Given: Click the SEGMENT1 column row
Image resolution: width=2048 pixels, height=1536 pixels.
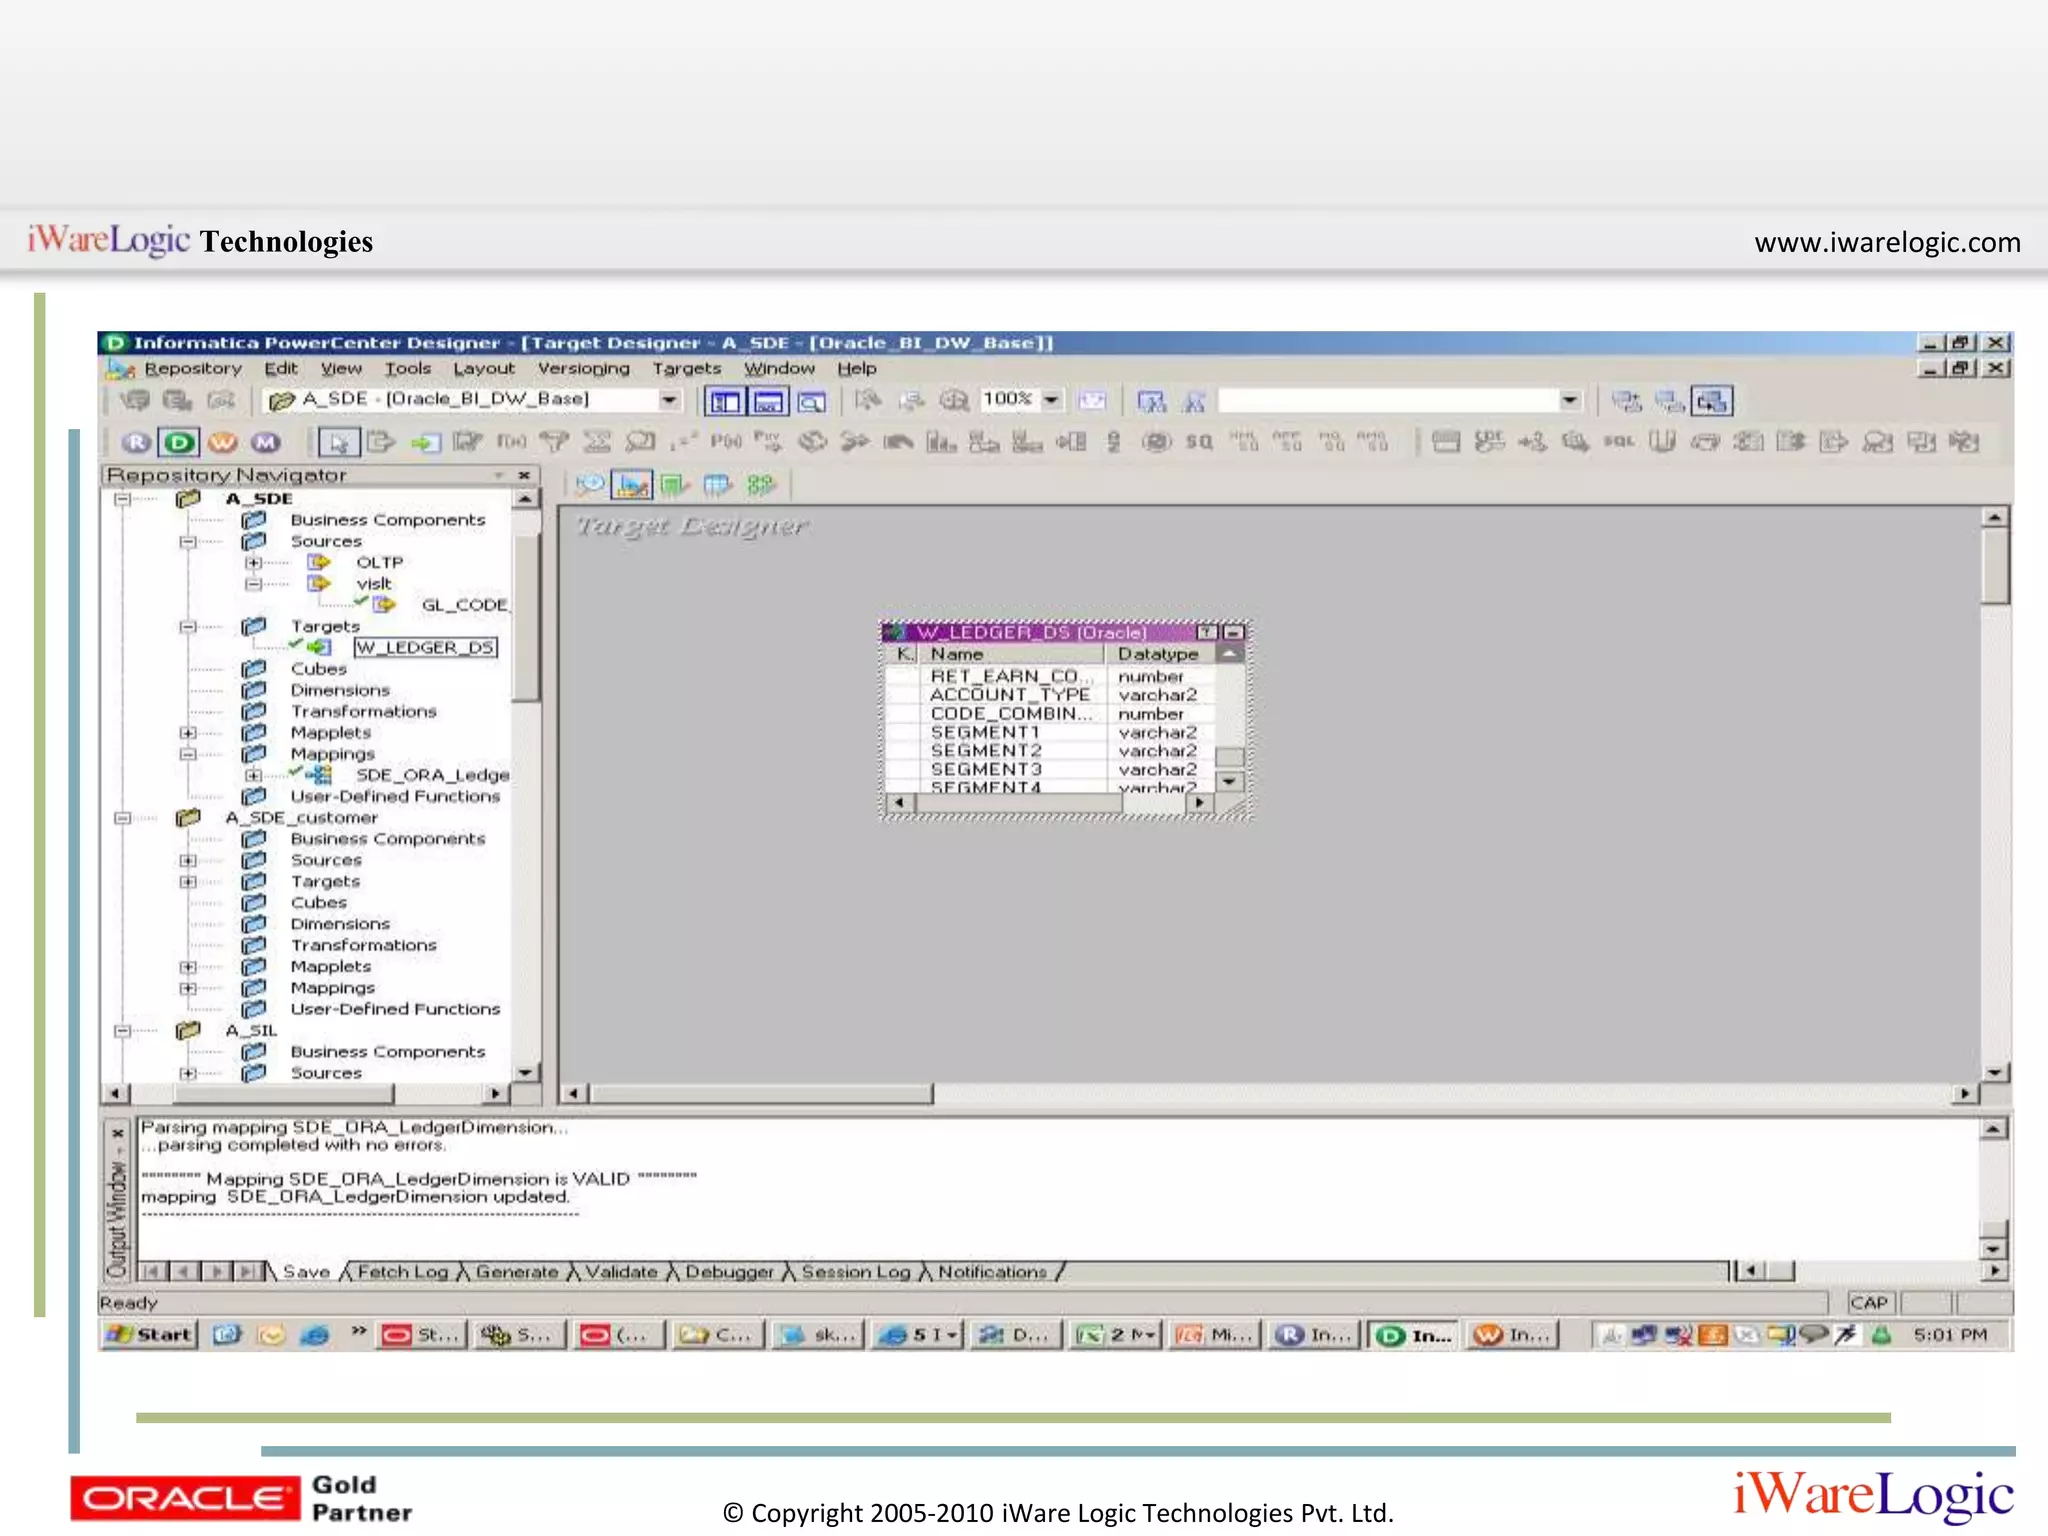Looking at the screenshot, I should pos(985,733).
